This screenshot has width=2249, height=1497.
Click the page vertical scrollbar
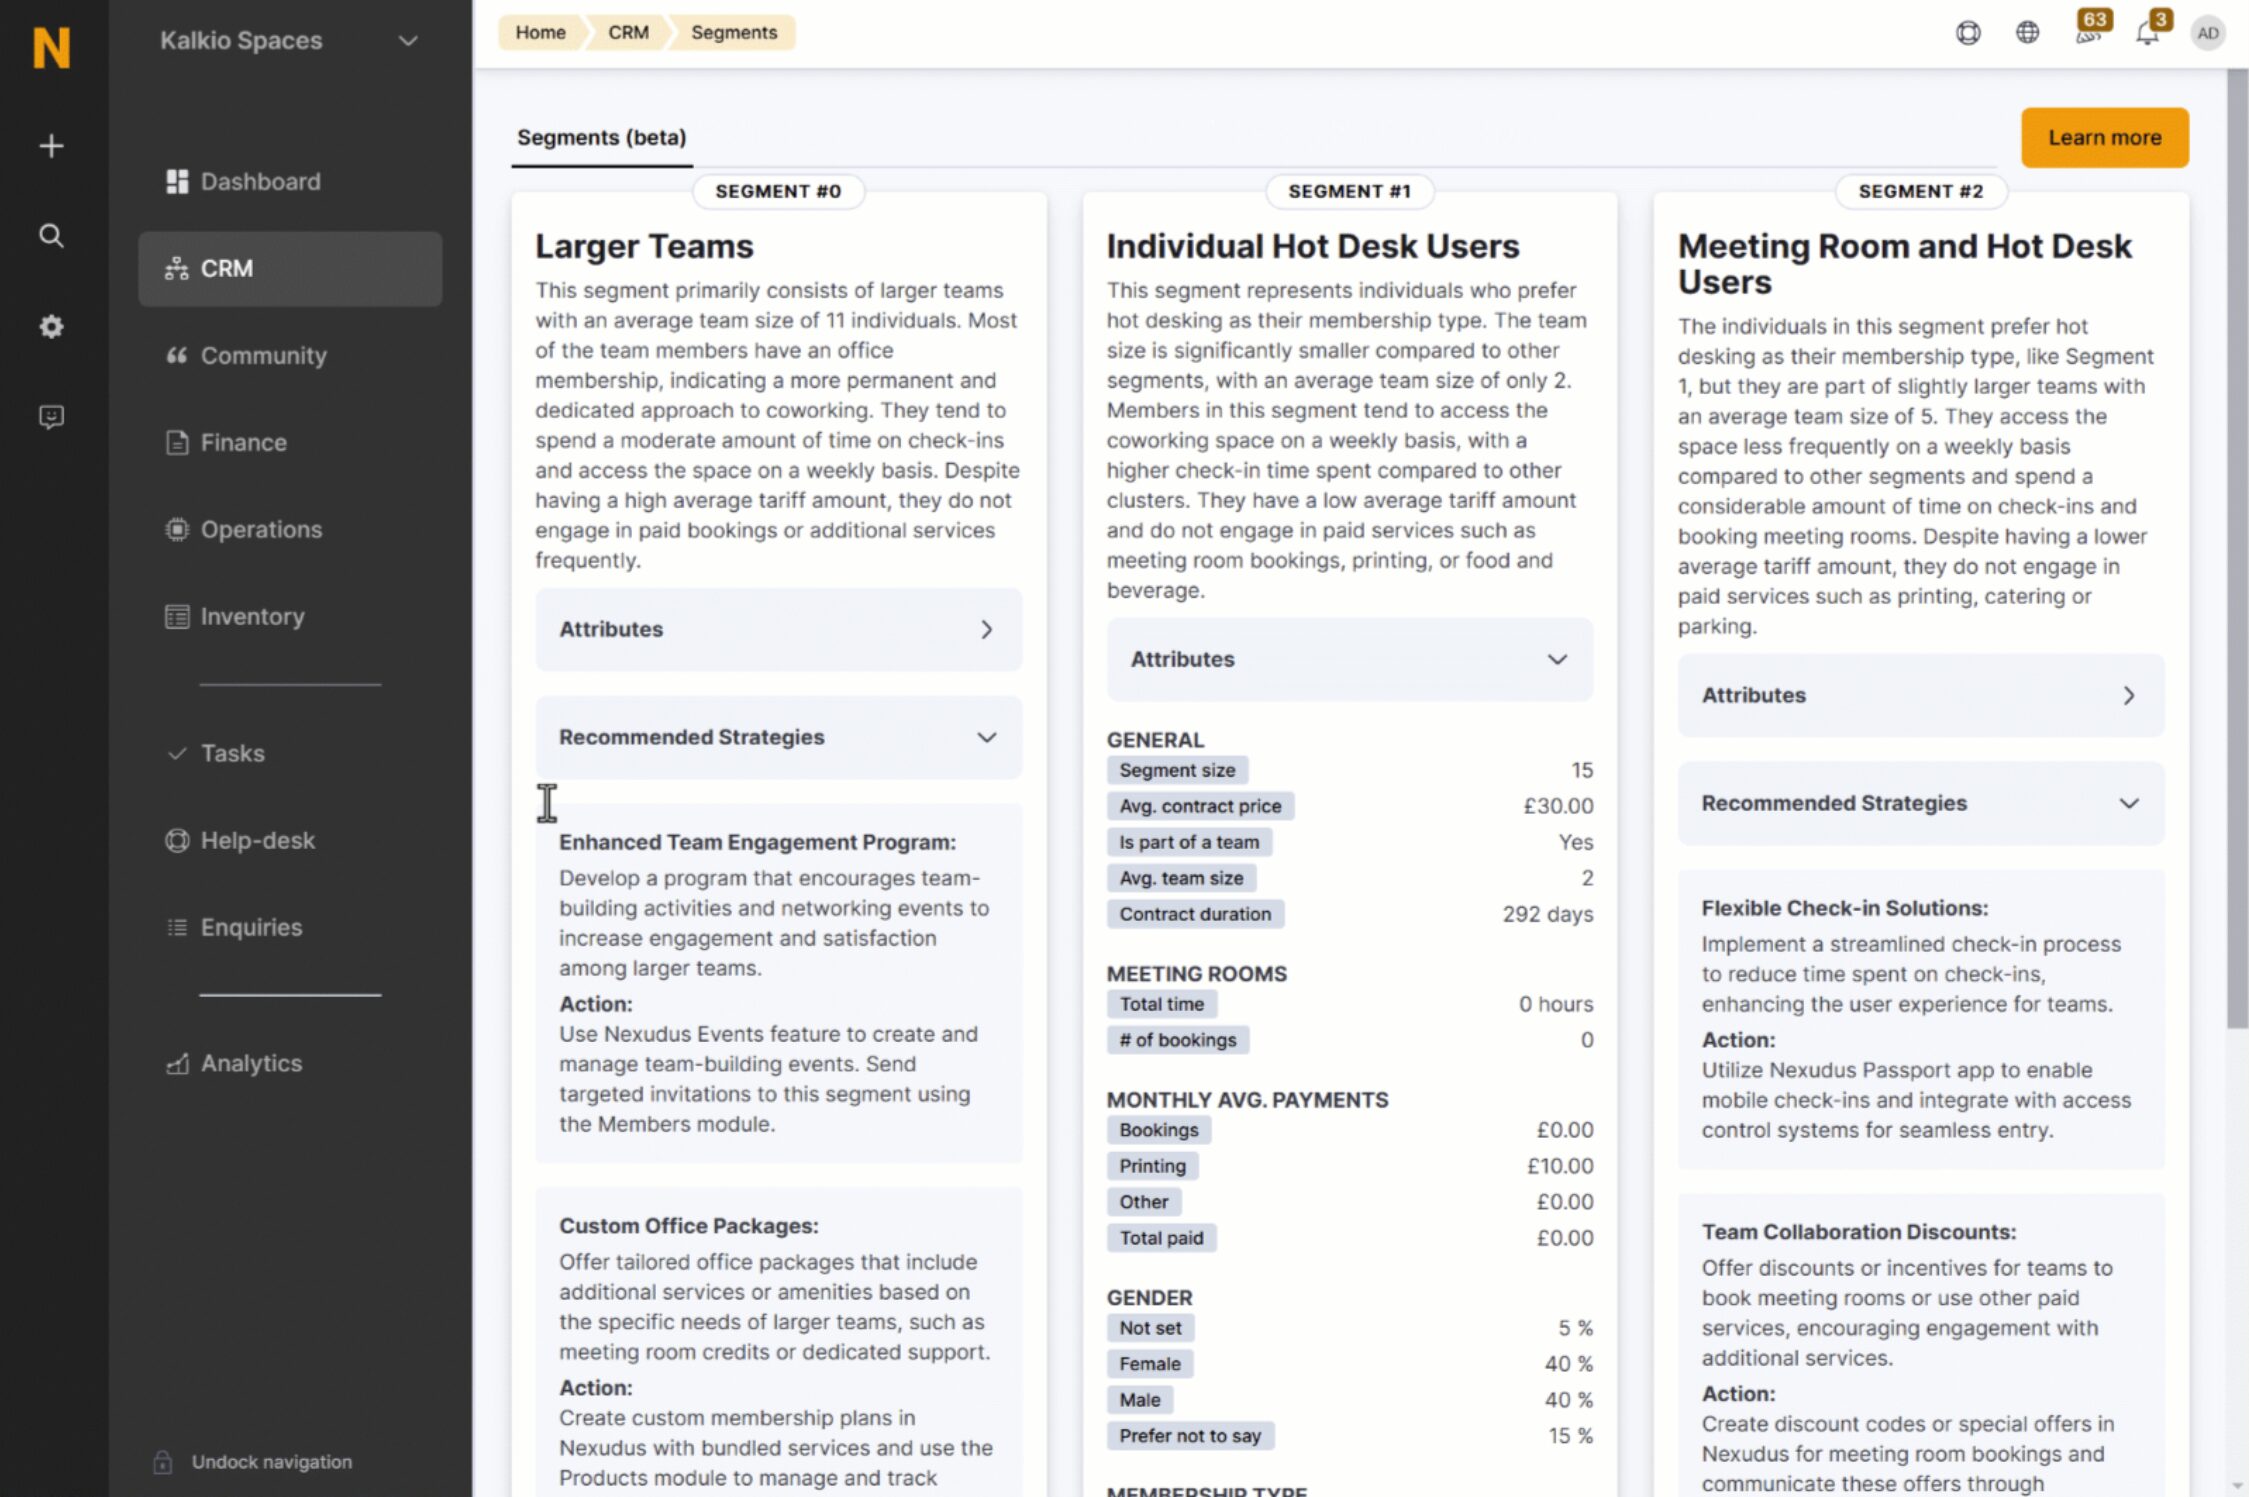[2237, 548]
